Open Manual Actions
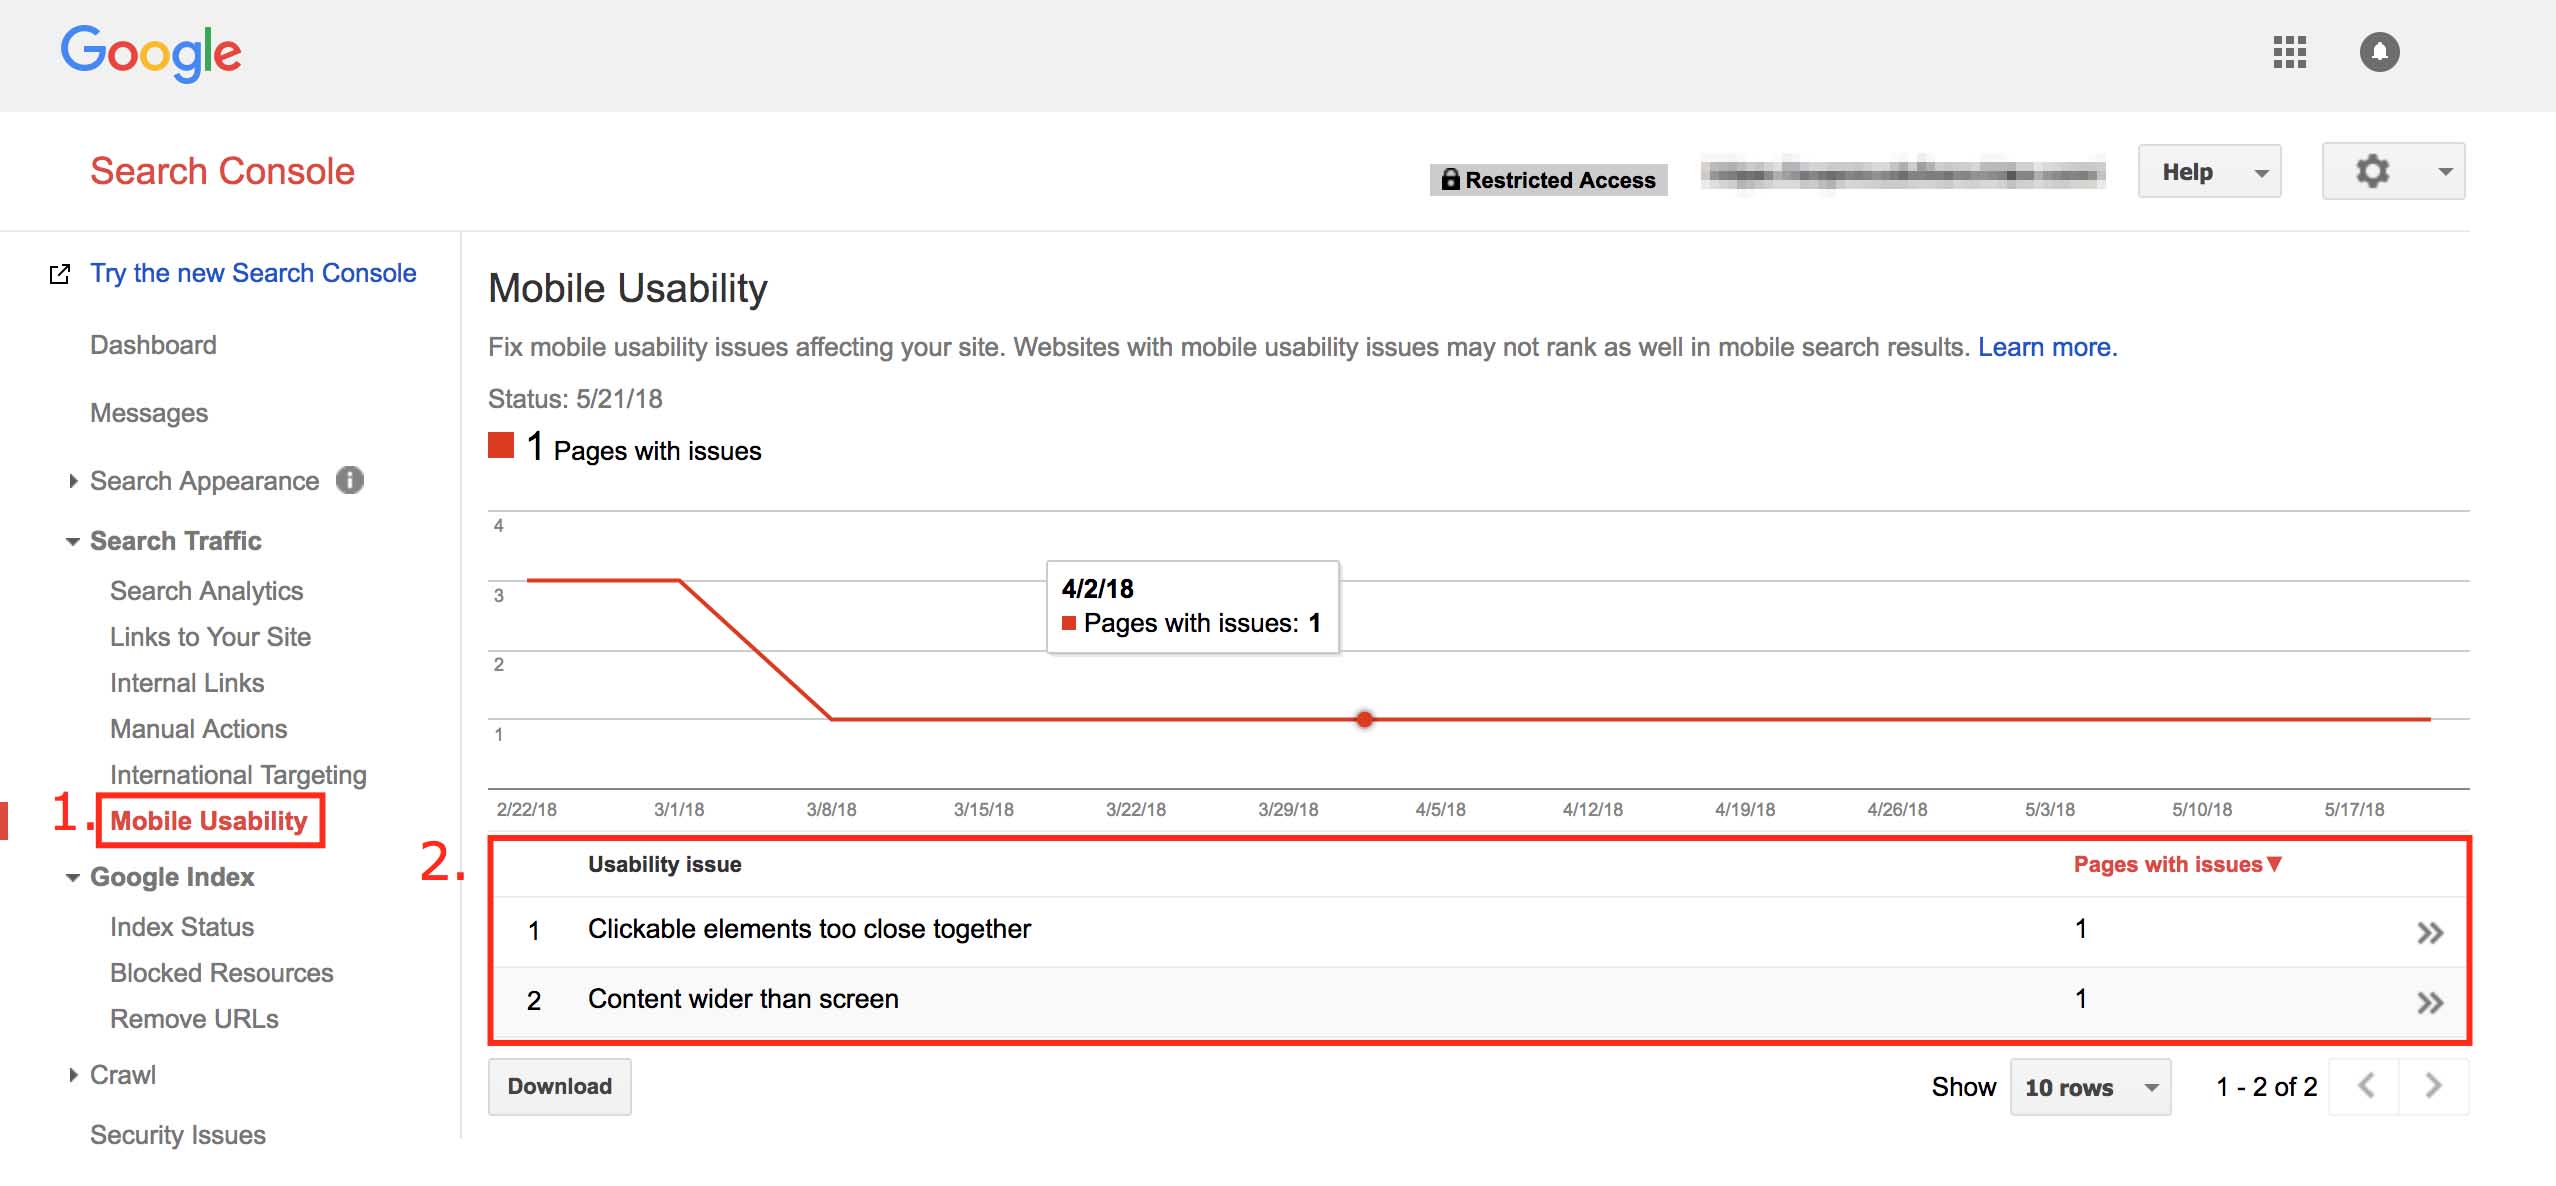 tap(198, 729)
